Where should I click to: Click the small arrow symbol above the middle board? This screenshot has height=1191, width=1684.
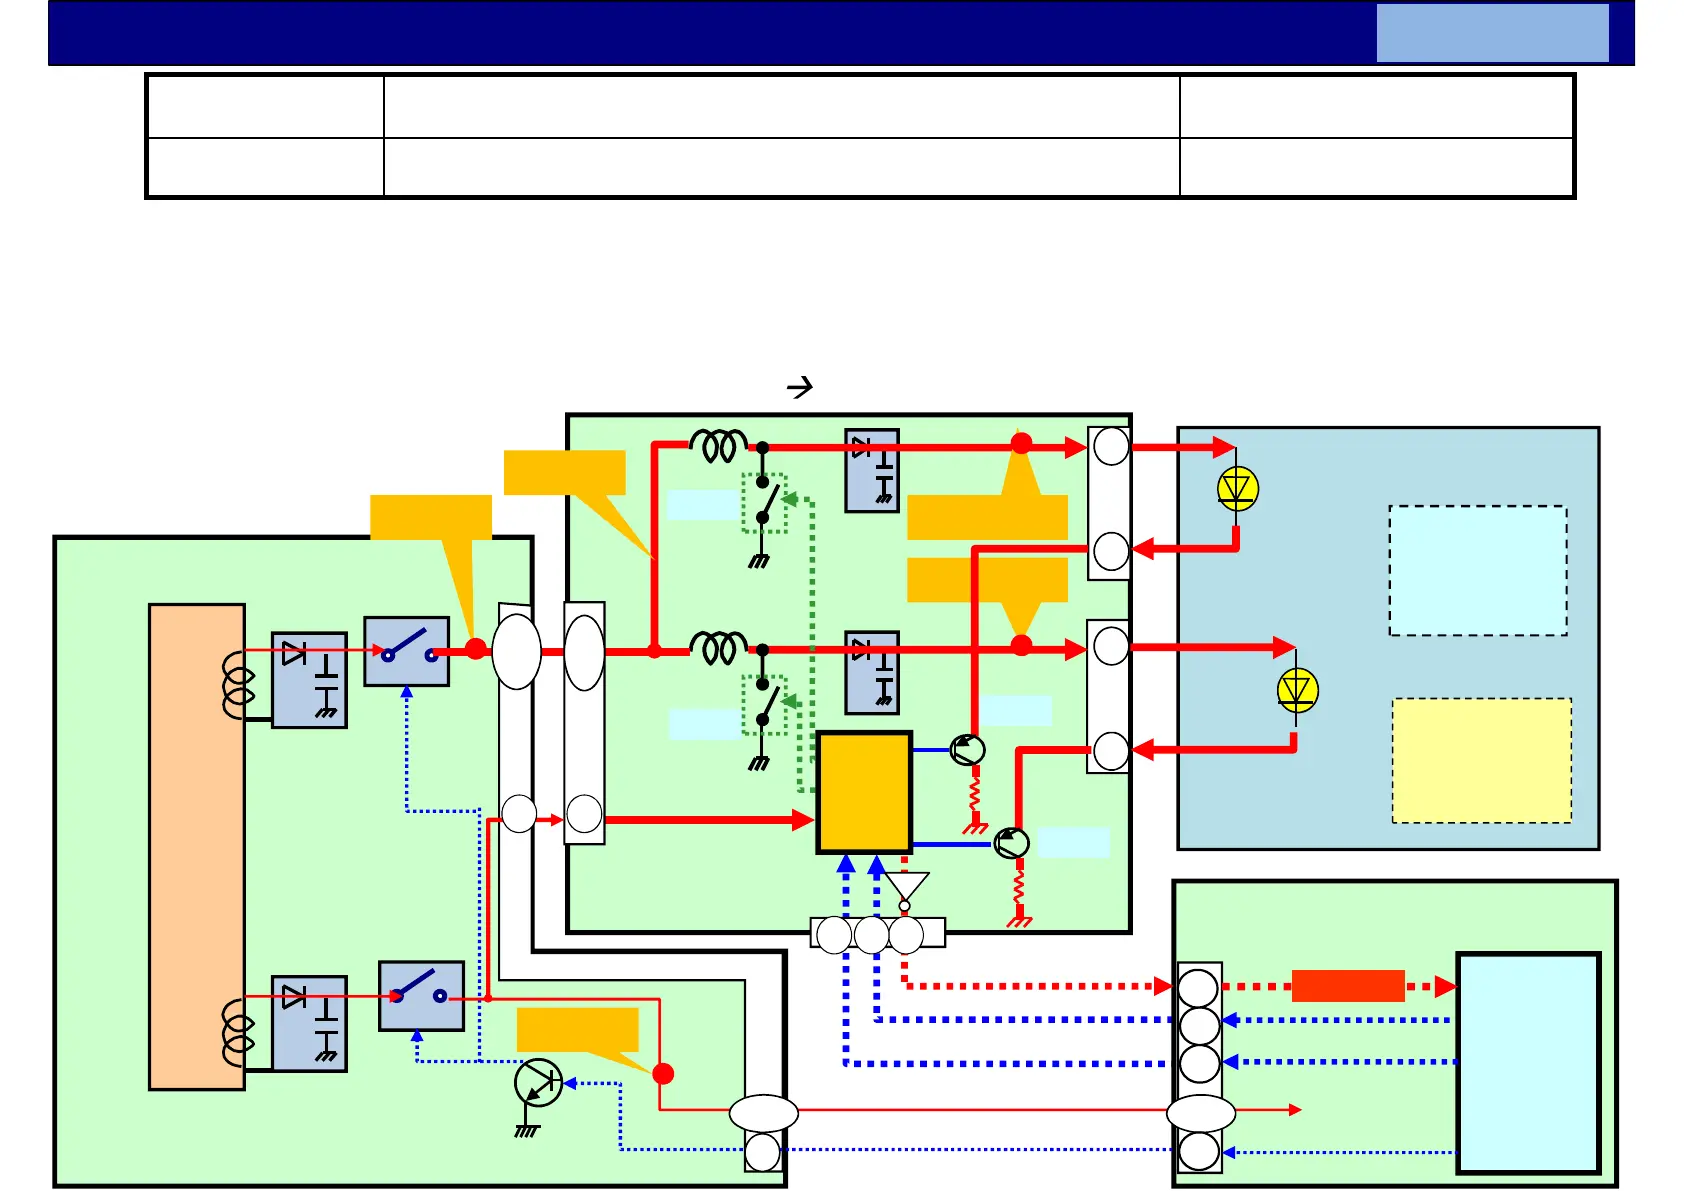800,387
